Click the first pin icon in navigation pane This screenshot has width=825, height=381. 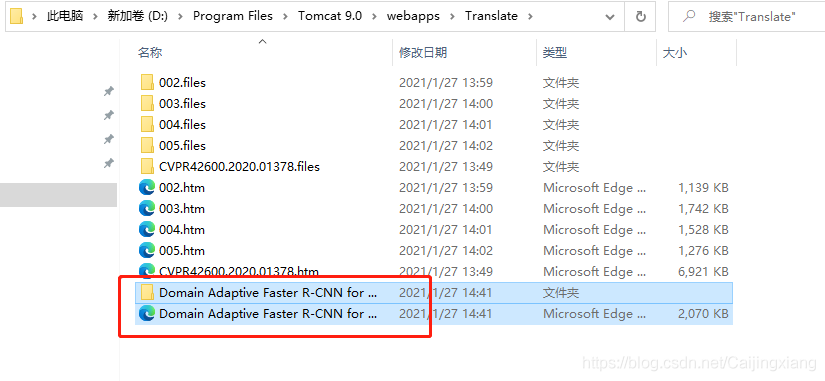[x=108, y=92]
